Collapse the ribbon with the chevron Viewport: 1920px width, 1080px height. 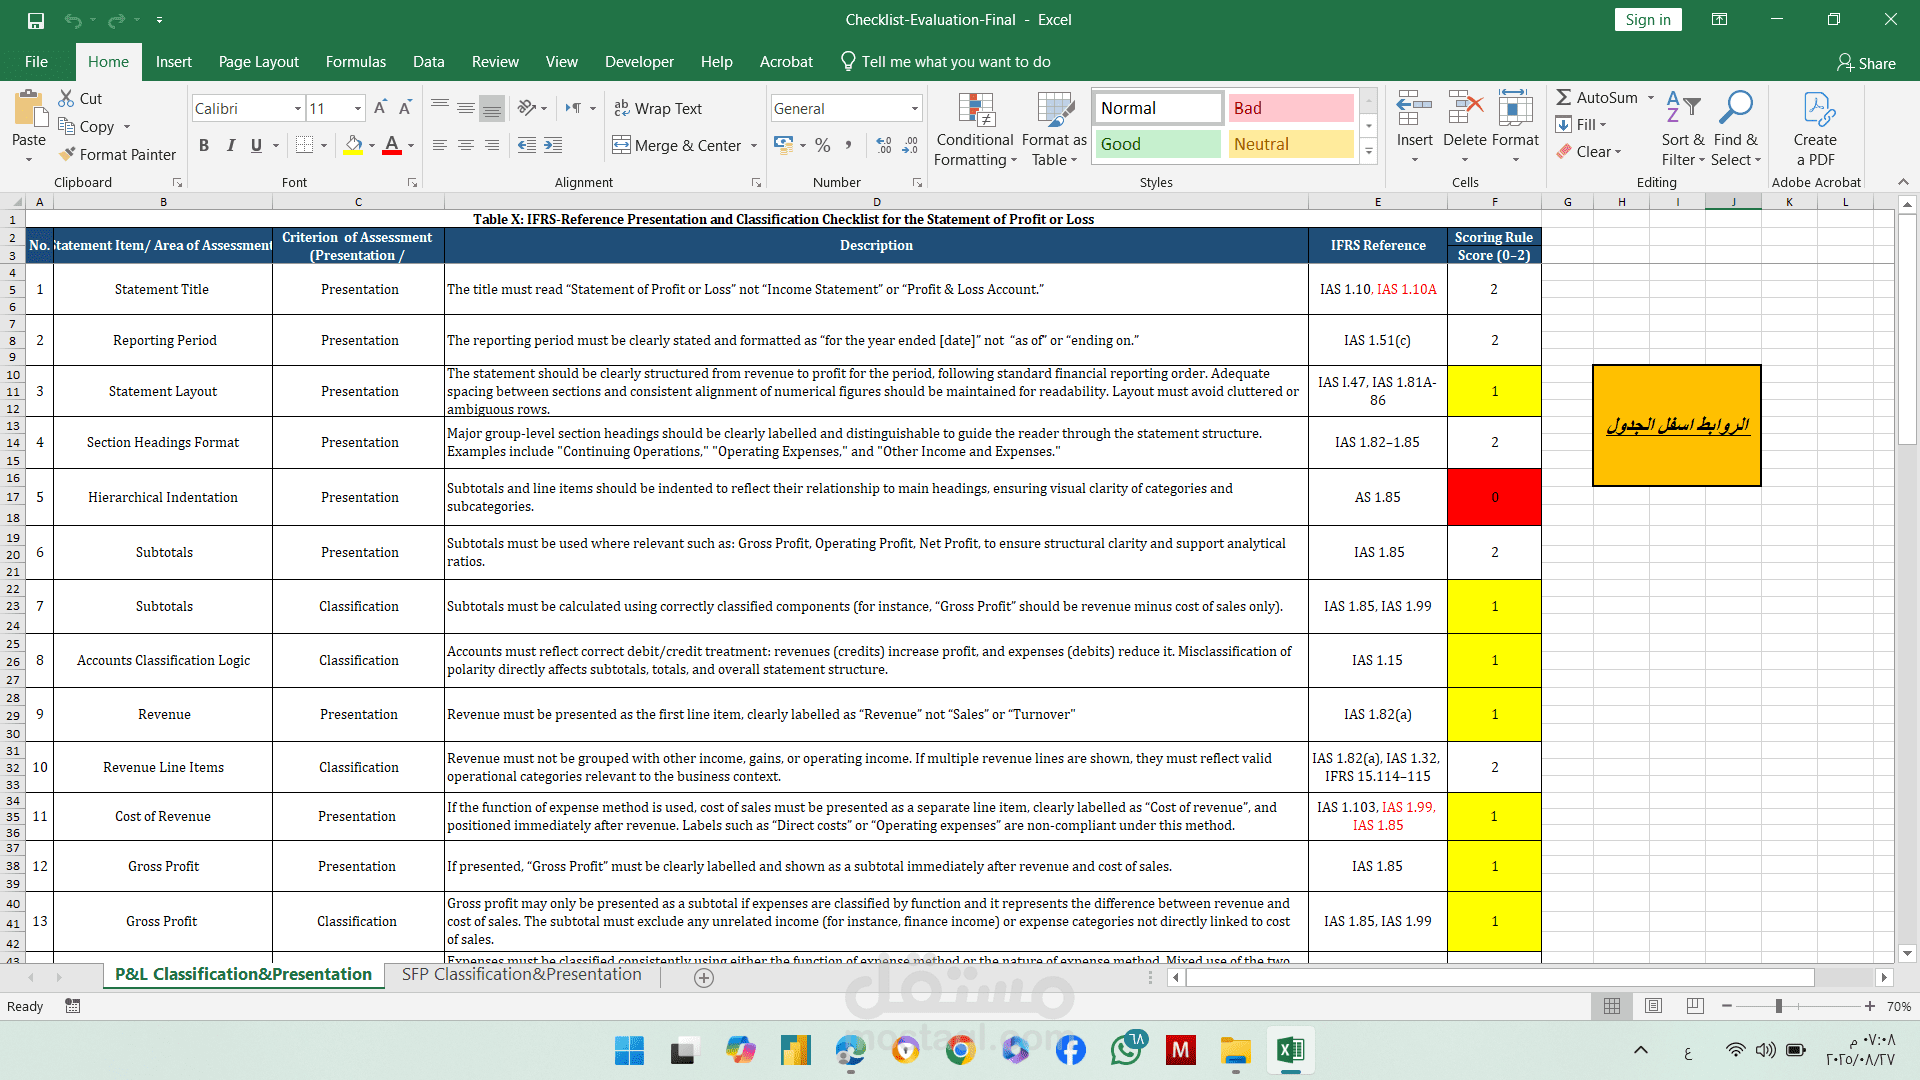tap(1903, 182)
